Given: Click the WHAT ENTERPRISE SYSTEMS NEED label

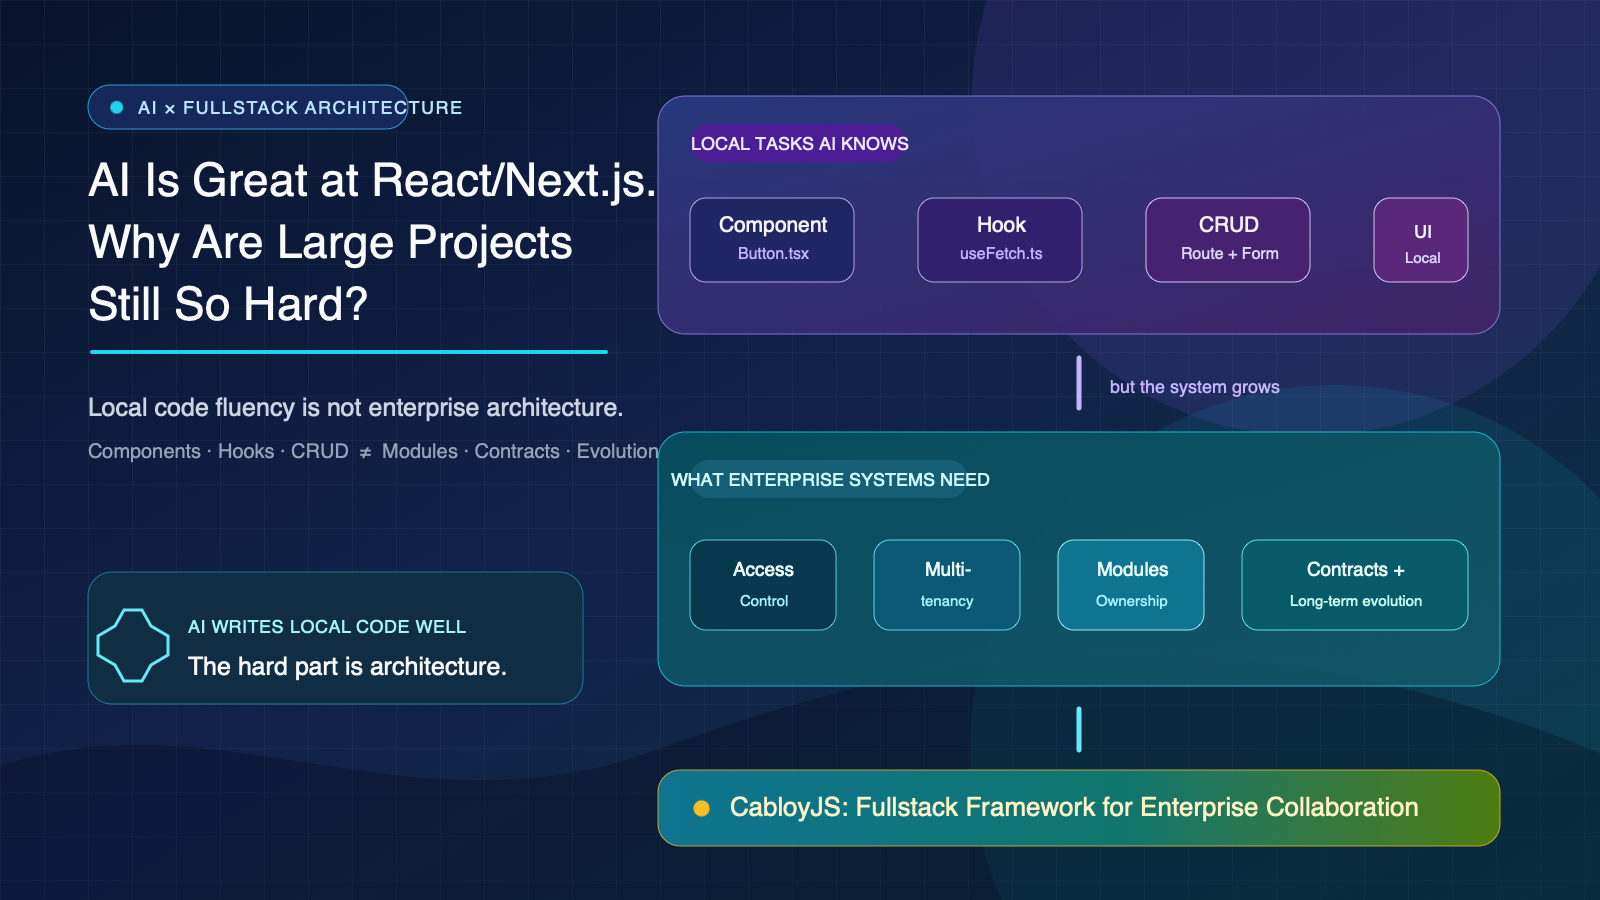Looking at the screenshot, I should [830, 479].
